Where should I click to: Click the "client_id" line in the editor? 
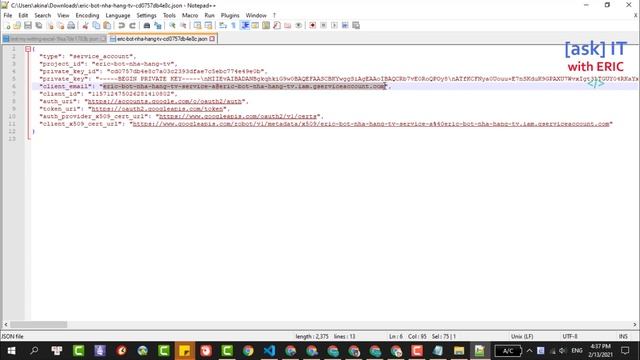109,94
